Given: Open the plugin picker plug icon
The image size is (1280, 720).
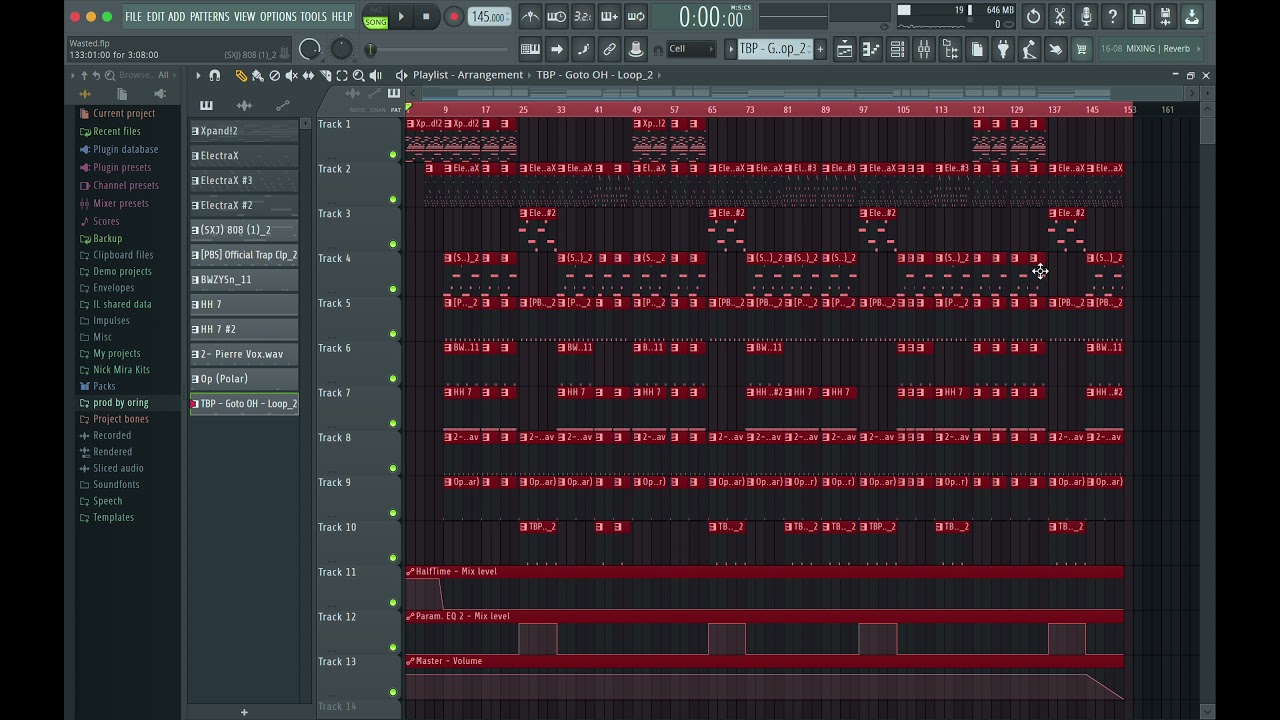Looking at the screenshot, I should click(1003, 49).
